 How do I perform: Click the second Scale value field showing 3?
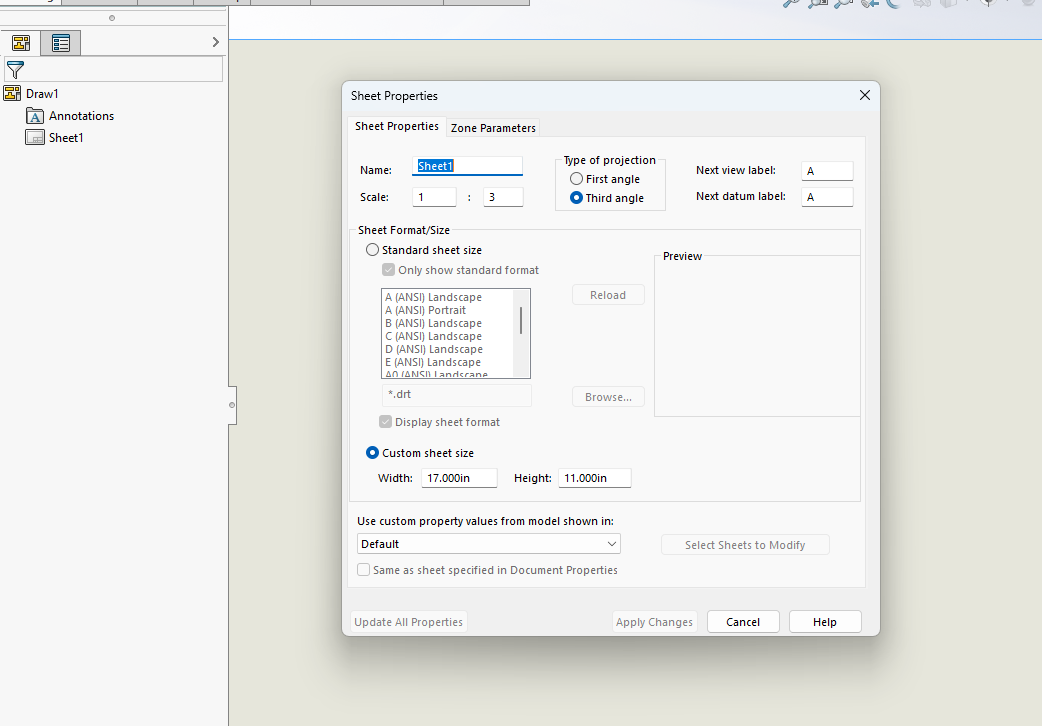[x=503, y=197]
